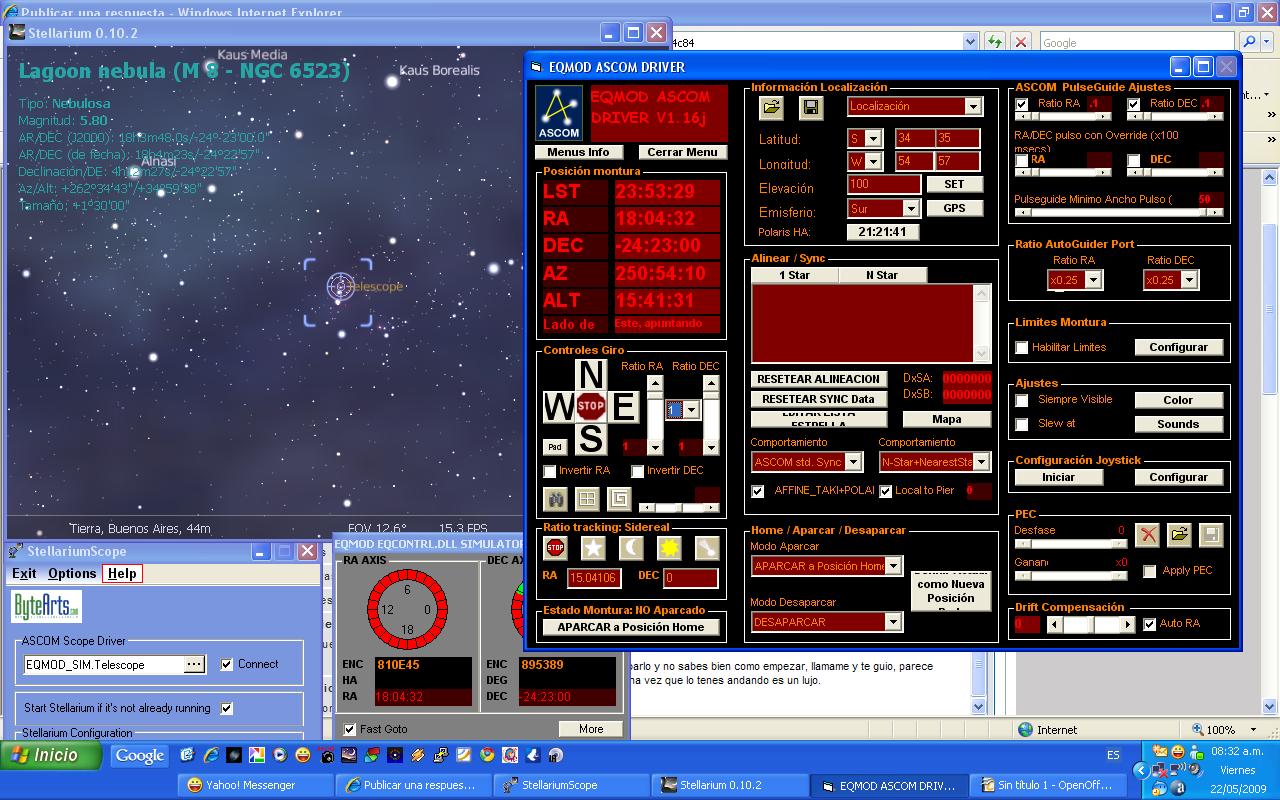Slew south with the S button
Screen dimensions: 1280x800
tap(591, 439)
